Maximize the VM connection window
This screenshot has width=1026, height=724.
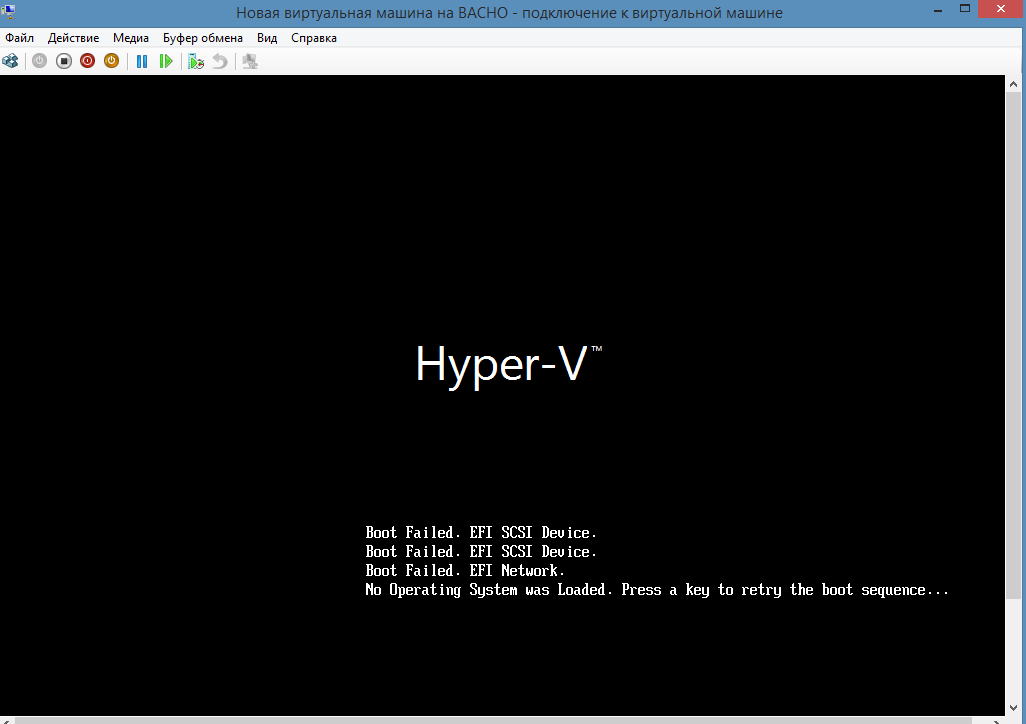[964, 9]
